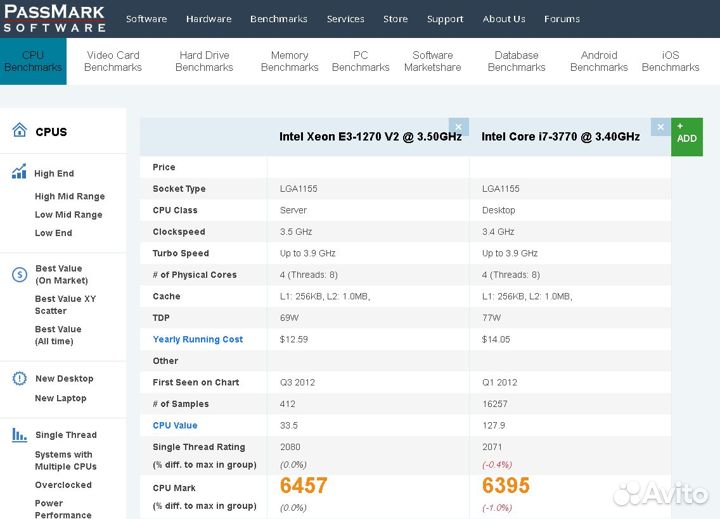
Task: Click the Yearly Running Cost link
Action: click(x=197, y=339)
